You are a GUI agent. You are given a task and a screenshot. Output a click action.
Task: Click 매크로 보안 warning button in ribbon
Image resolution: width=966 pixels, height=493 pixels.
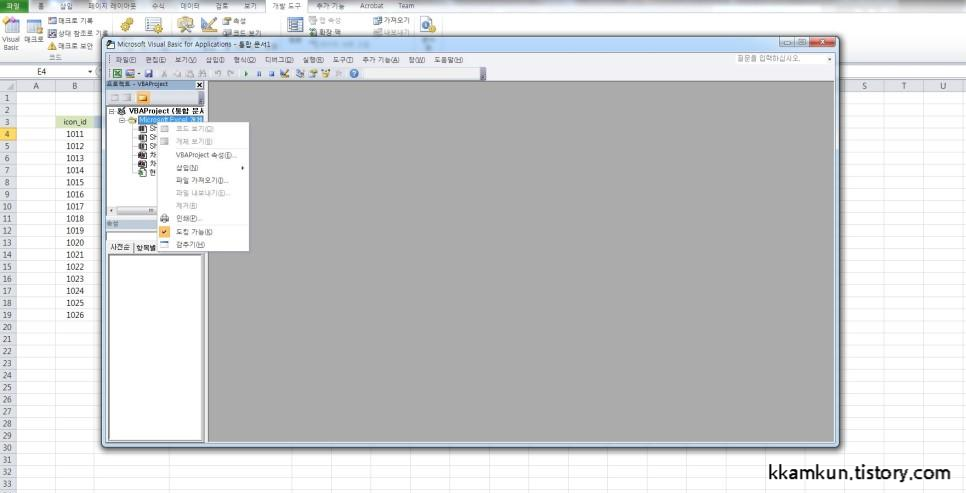click(70, 46)
